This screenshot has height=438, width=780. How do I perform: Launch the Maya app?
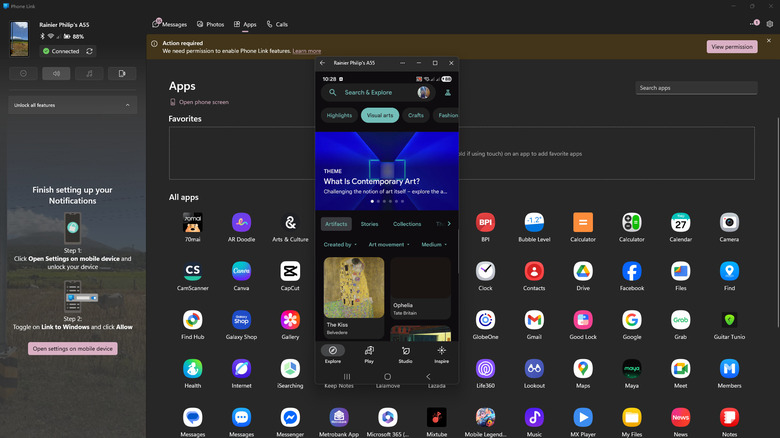pyautogui.click(x=631, y=369)
